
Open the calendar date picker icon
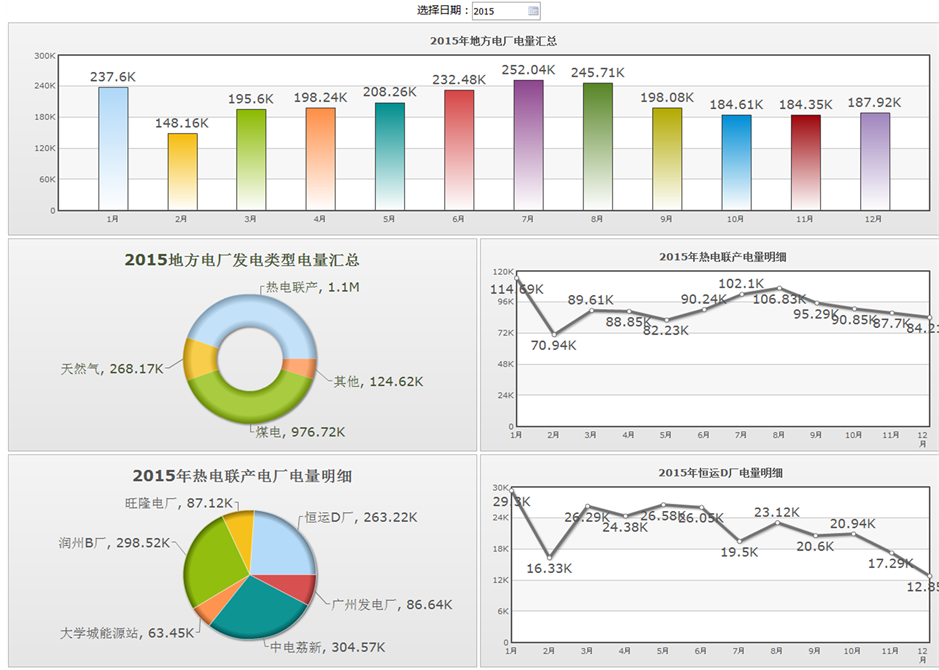[533, 11]
